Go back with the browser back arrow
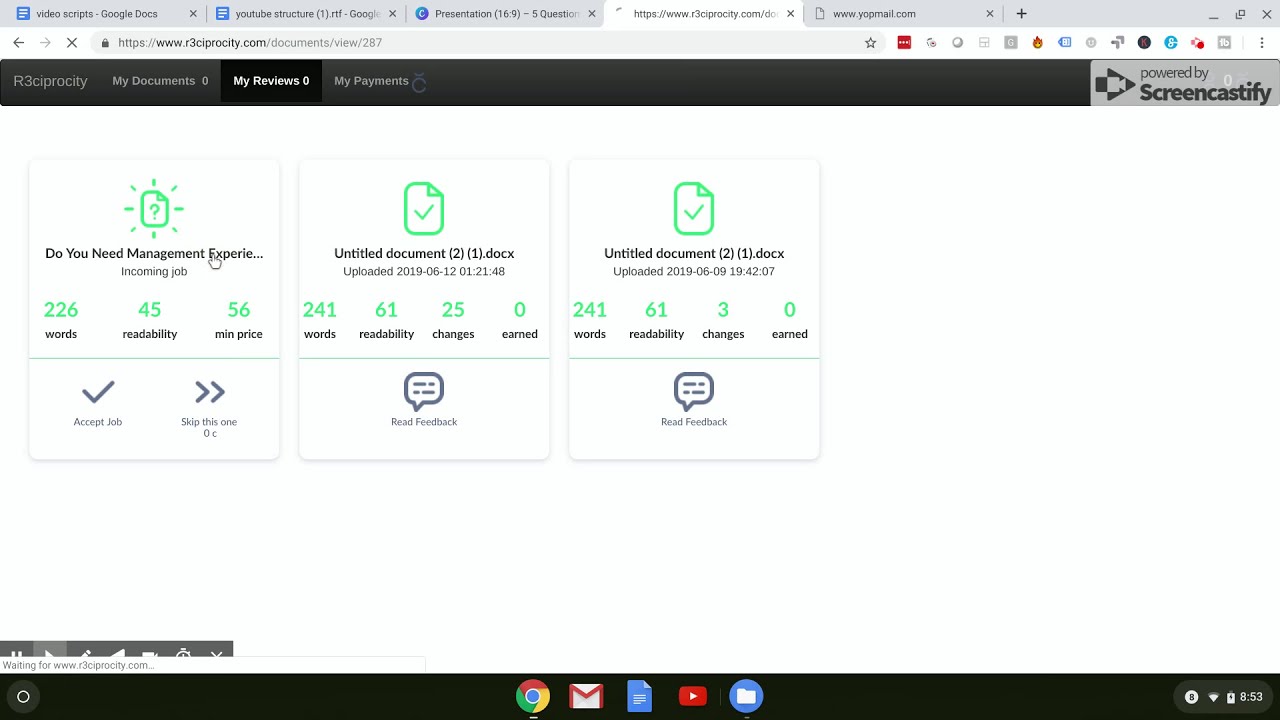The height and width of the screenshot is (720, 1280). [x=18, y=43]
